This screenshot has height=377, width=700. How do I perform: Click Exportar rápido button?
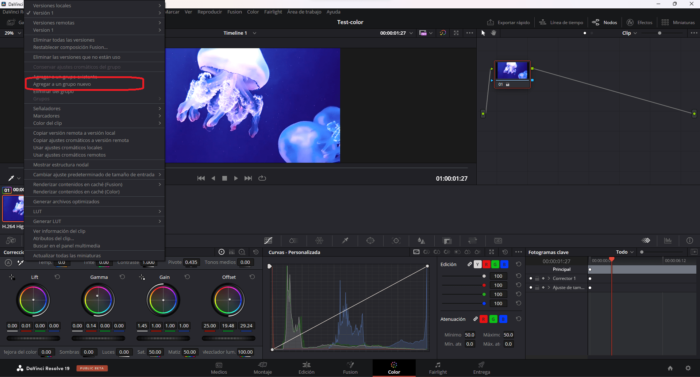tap(508, 22)
